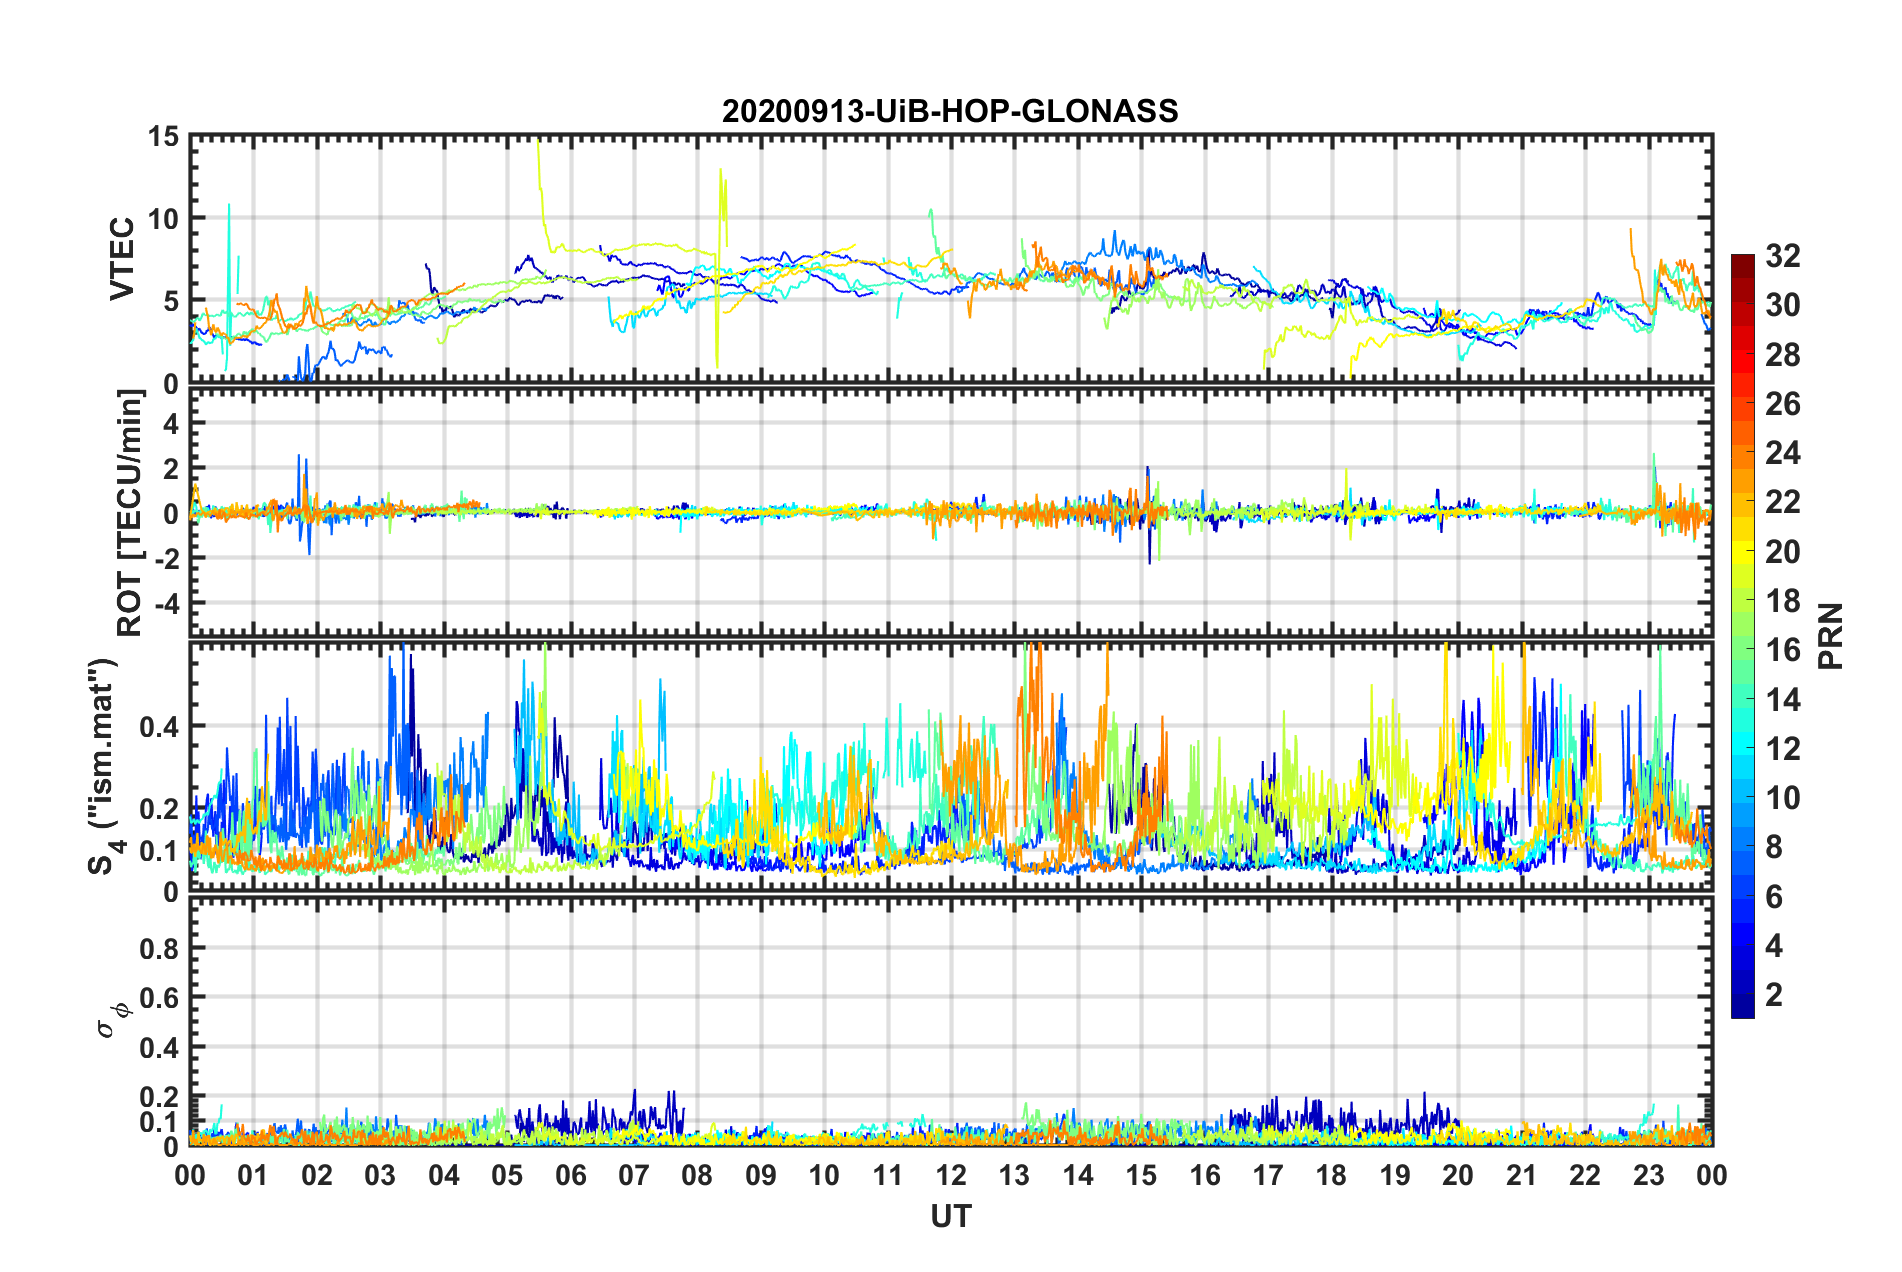Image resolution: width=1902 pixels, height=1272 pixels.
Task: Select the UT x-axis label
Action: point(951,1216)
